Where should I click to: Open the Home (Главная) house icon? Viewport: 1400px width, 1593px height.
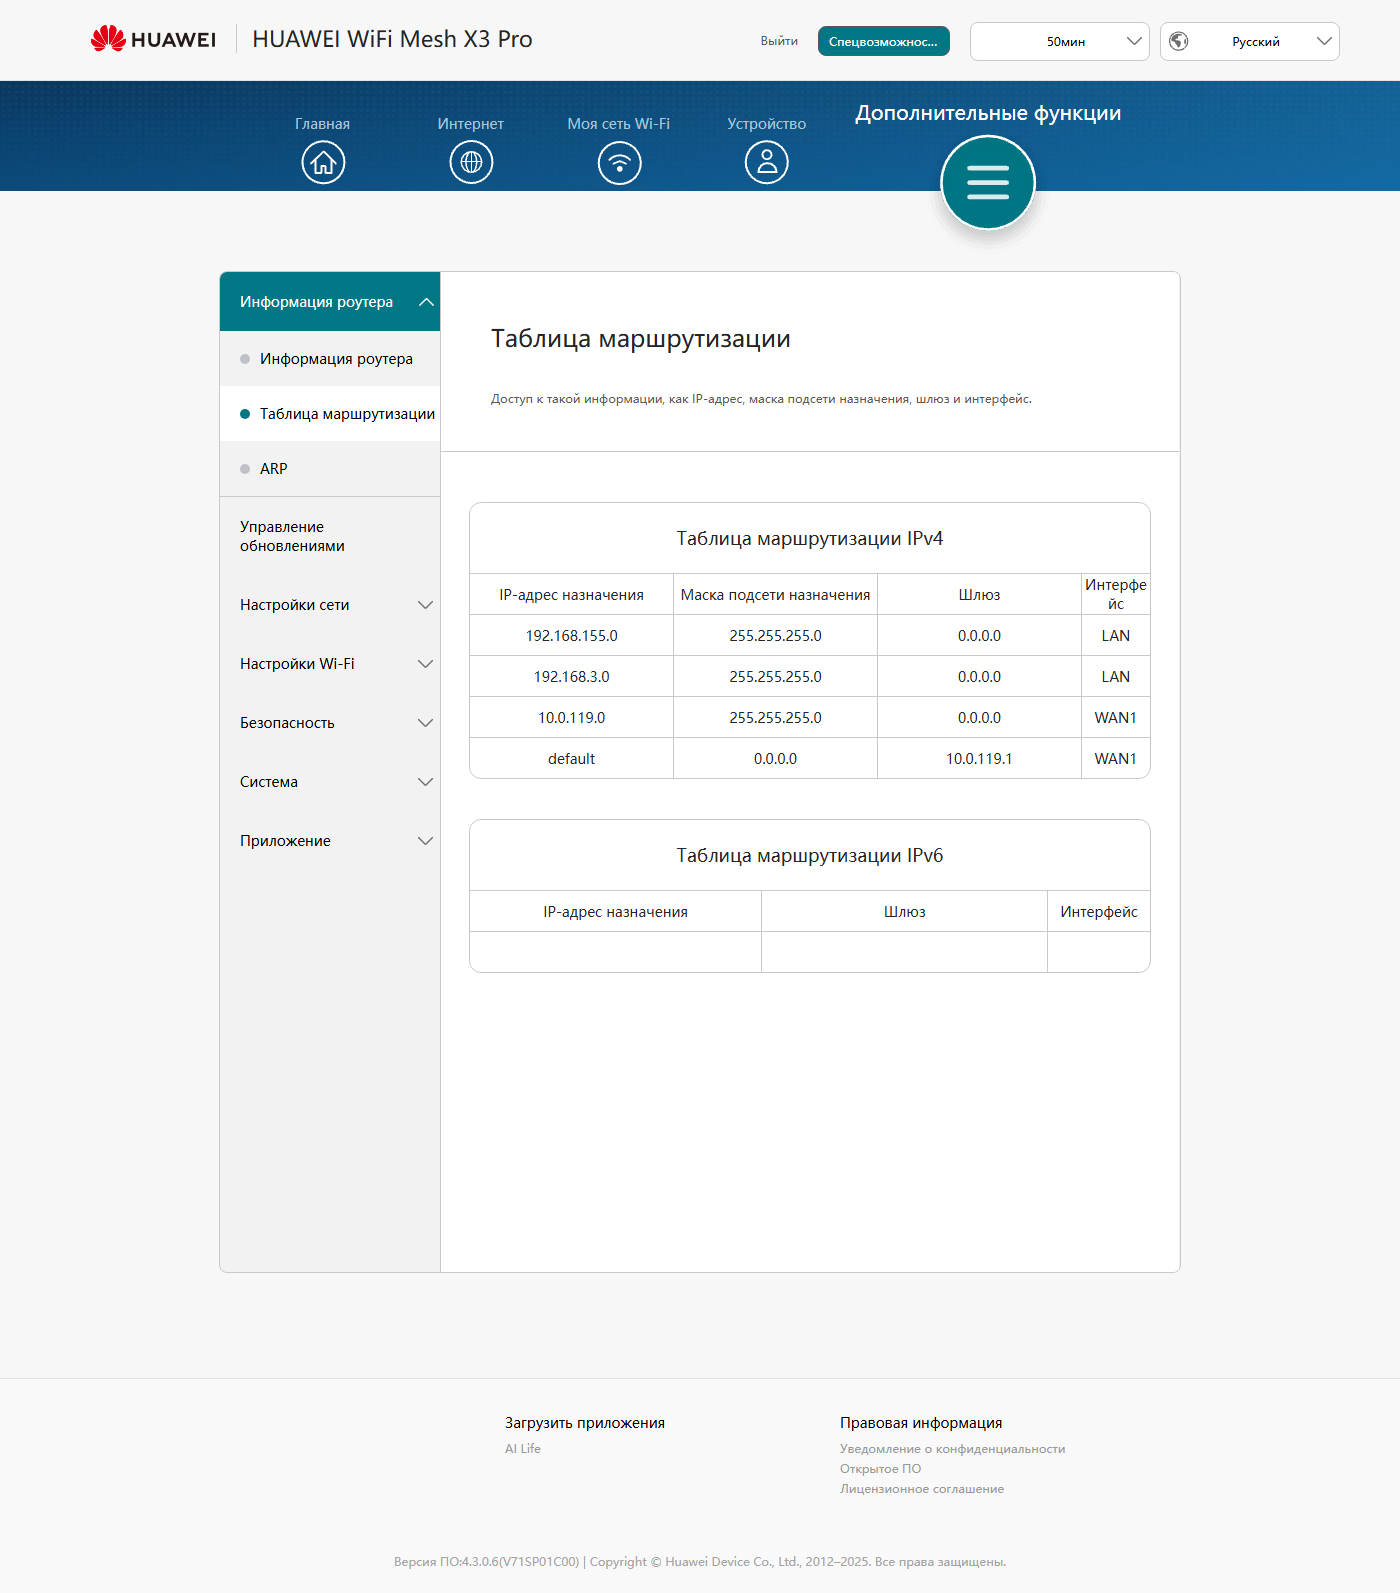click(323, 162)
